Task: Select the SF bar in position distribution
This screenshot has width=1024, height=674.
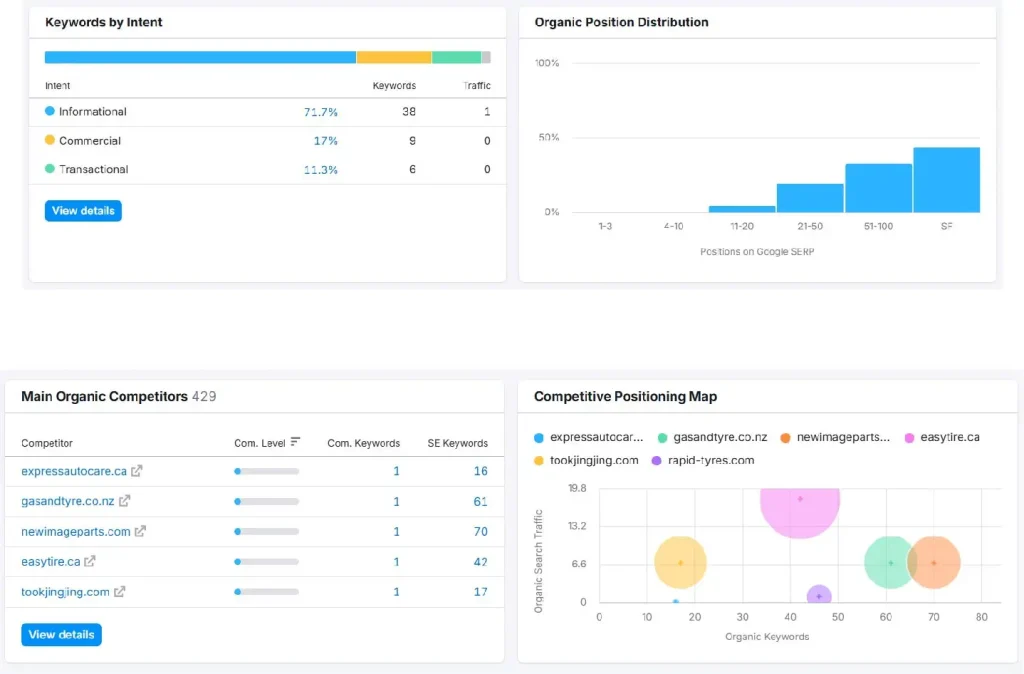Action: click(x=946, y=180)
